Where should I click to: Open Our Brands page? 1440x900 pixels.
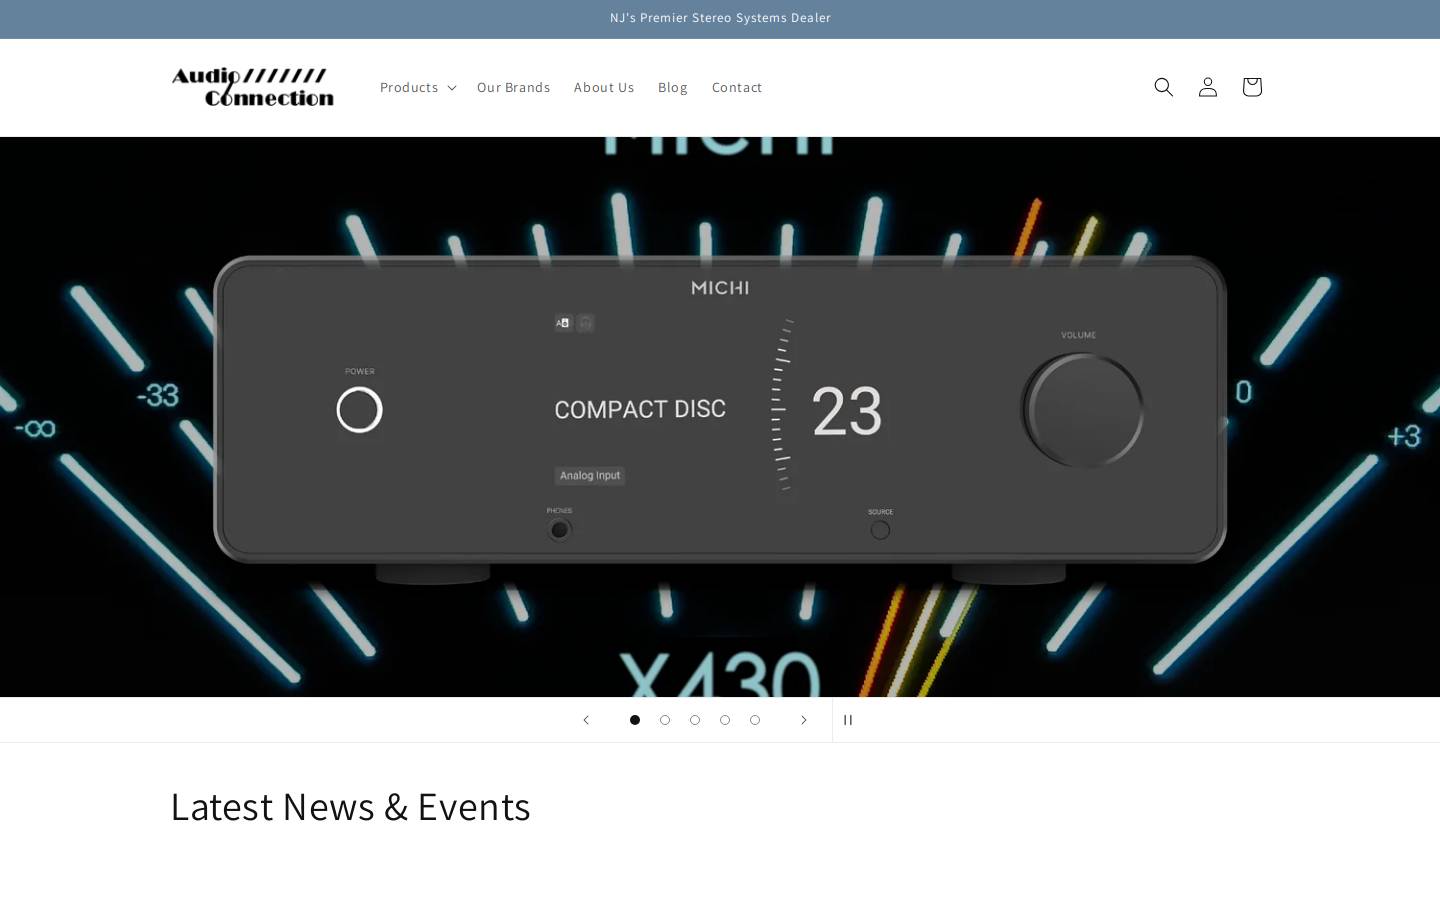[513, 87]
